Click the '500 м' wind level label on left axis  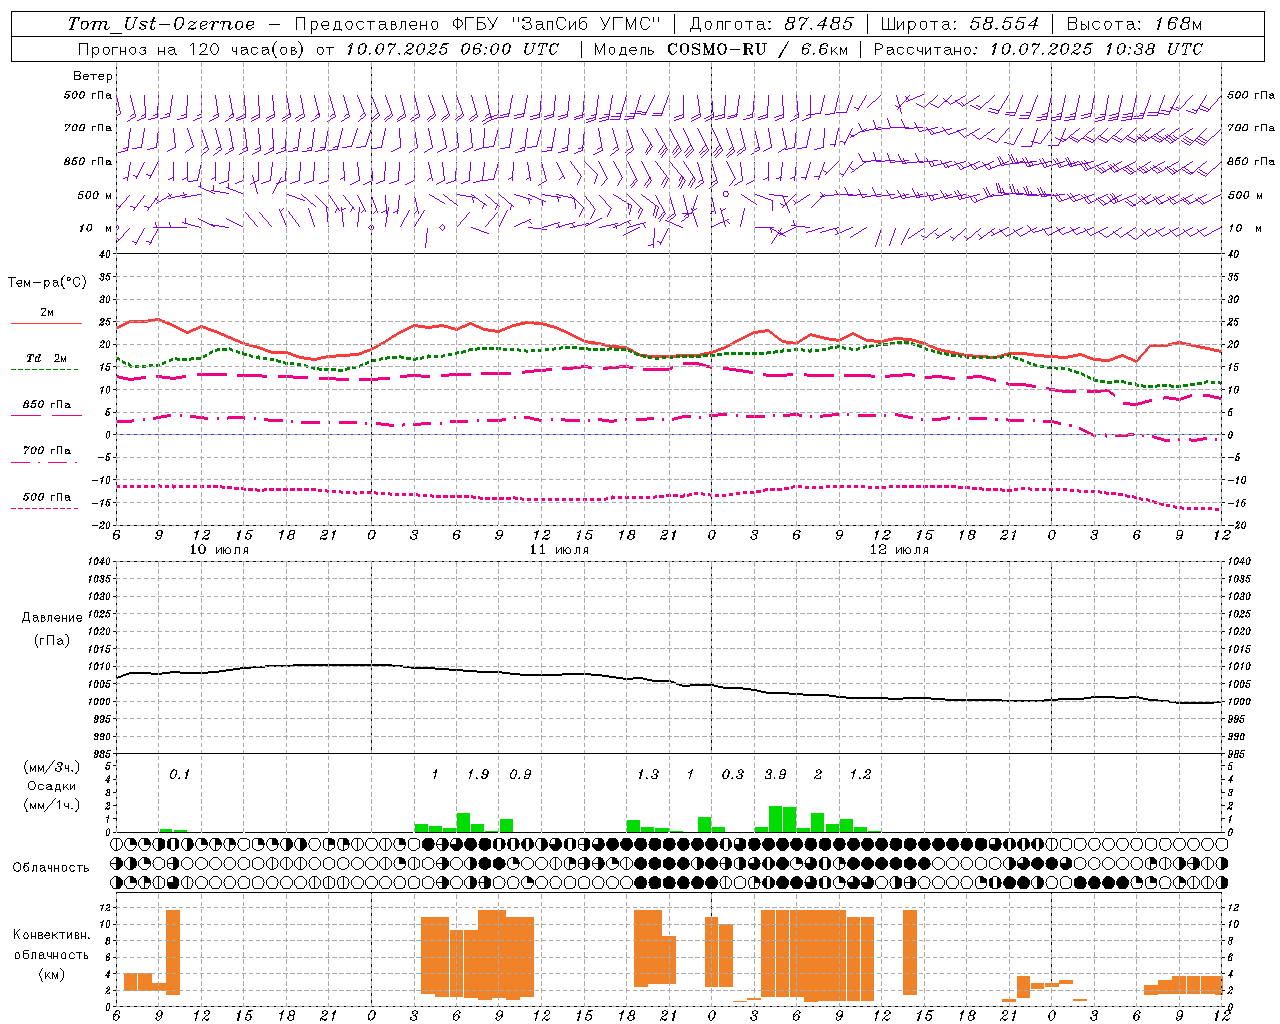(x=96, y=196)
